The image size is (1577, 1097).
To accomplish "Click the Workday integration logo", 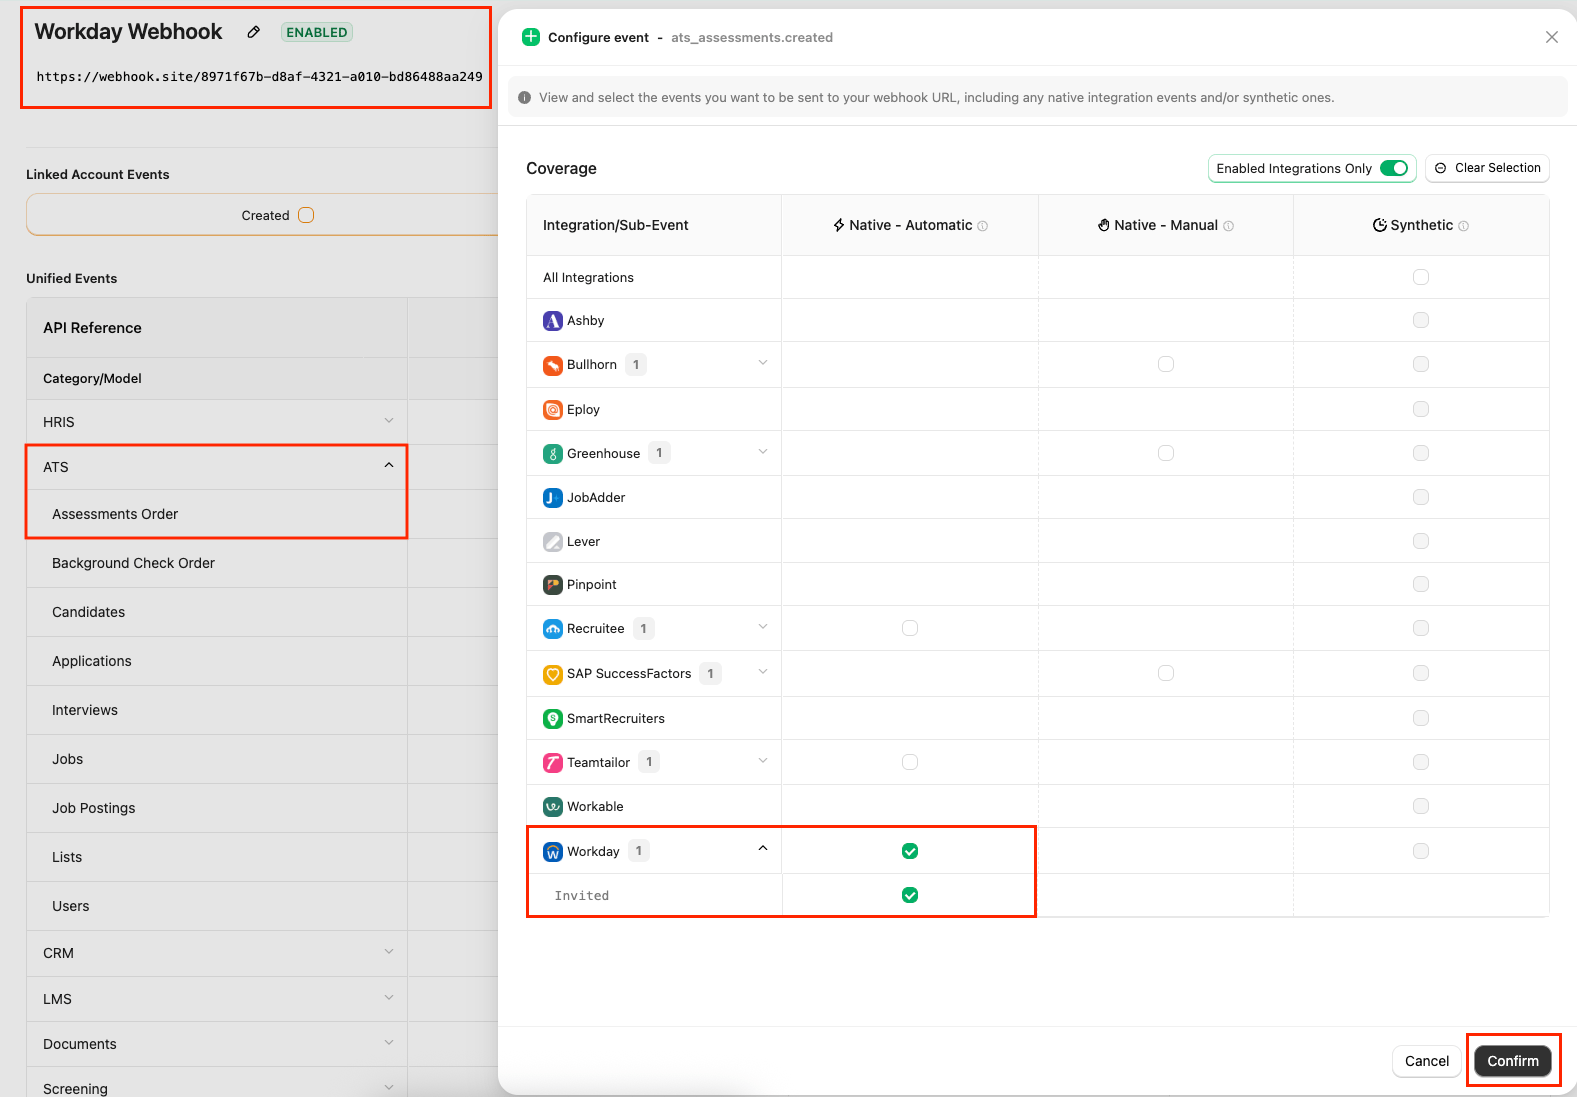I will (x=553, y=852).
